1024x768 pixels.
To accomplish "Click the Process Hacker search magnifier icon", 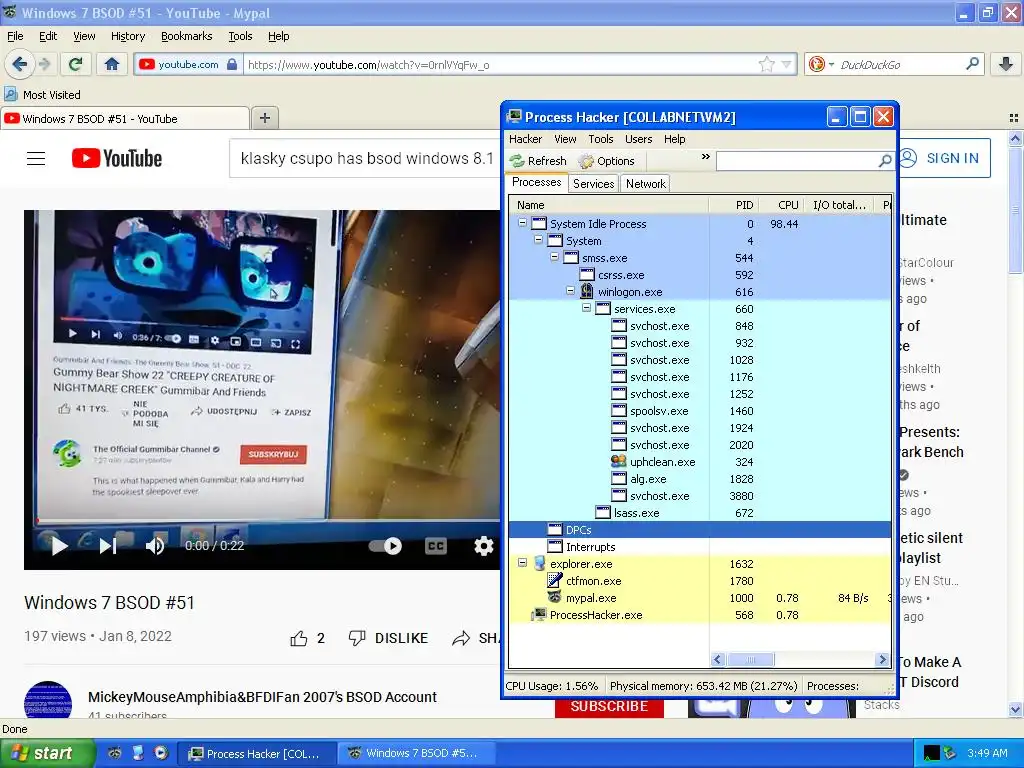I will [885, 161].
